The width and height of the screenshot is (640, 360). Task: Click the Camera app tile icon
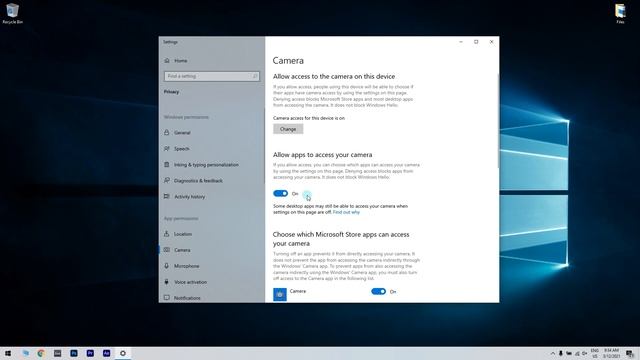coord(280,294)
